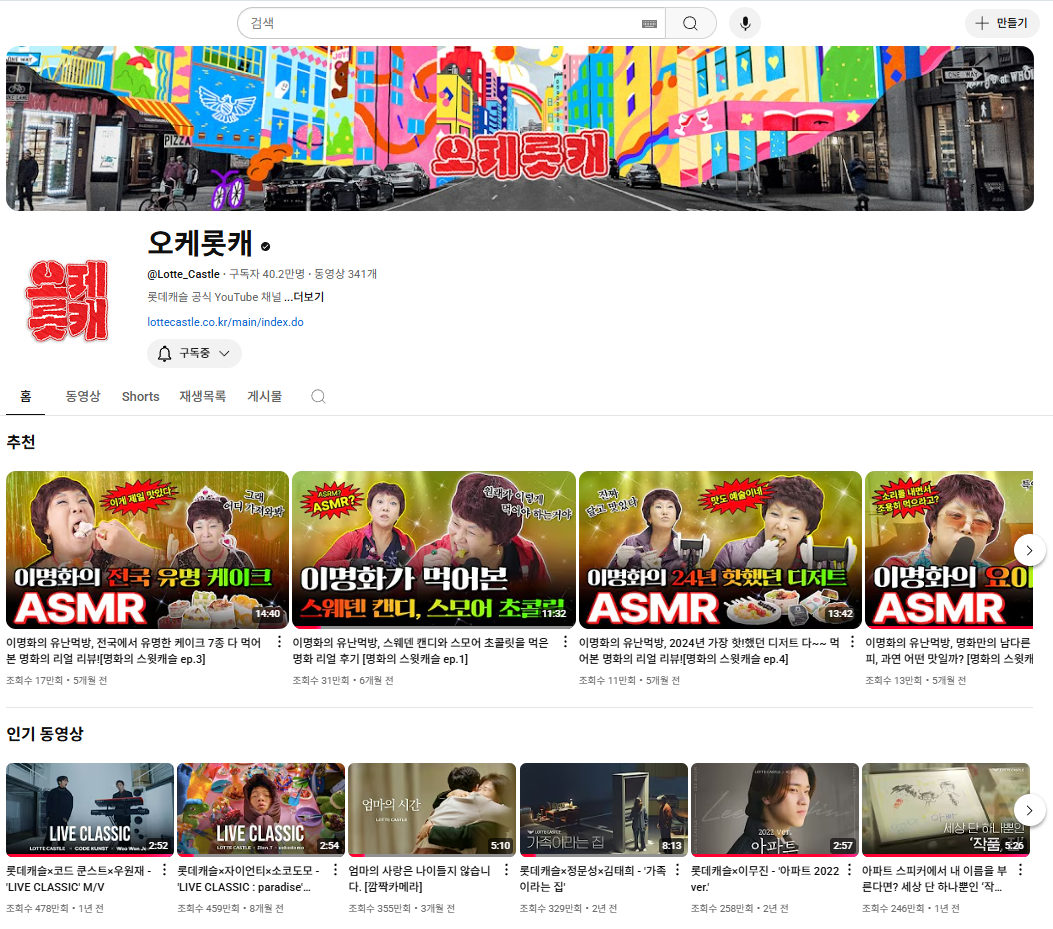
Task: Click the 만들기 create button
Action: click(x=1002, y=24)
